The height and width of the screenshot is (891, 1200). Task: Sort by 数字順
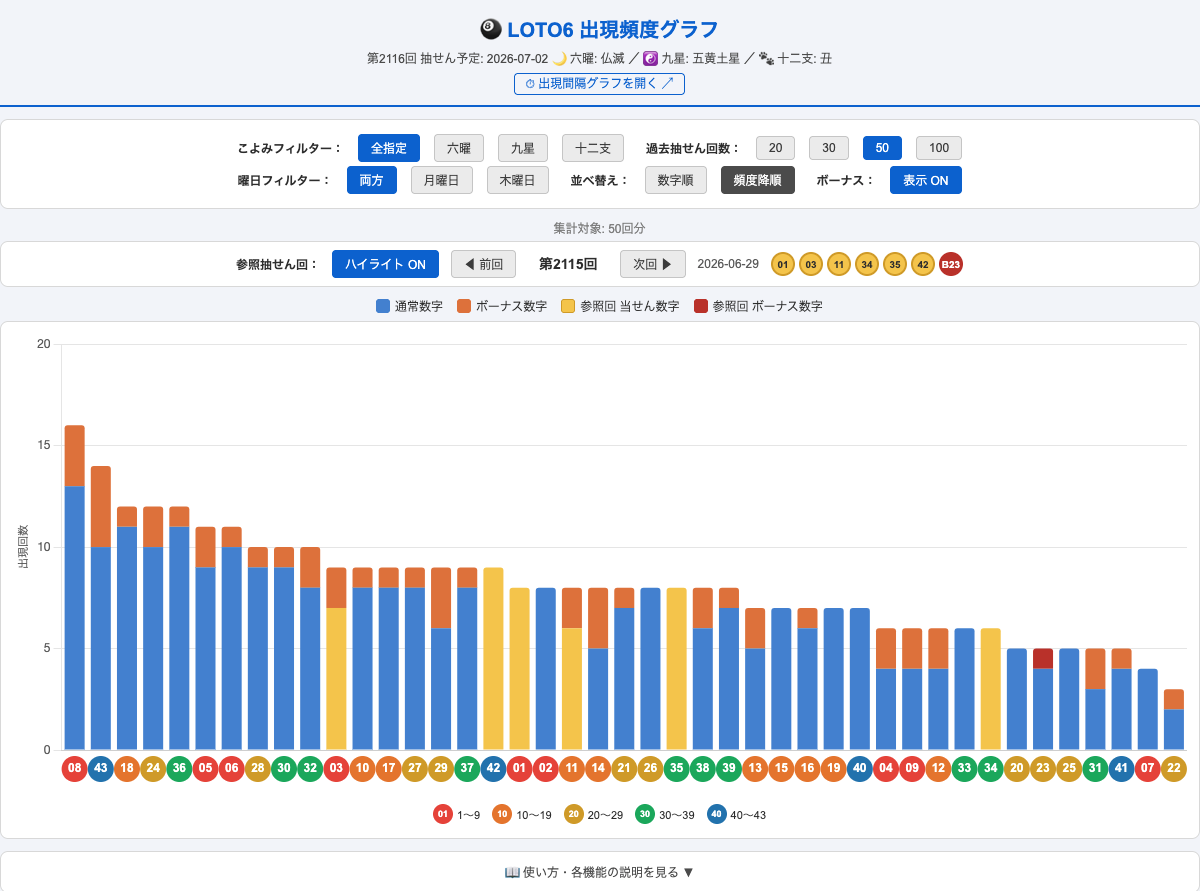pos(676,180)
